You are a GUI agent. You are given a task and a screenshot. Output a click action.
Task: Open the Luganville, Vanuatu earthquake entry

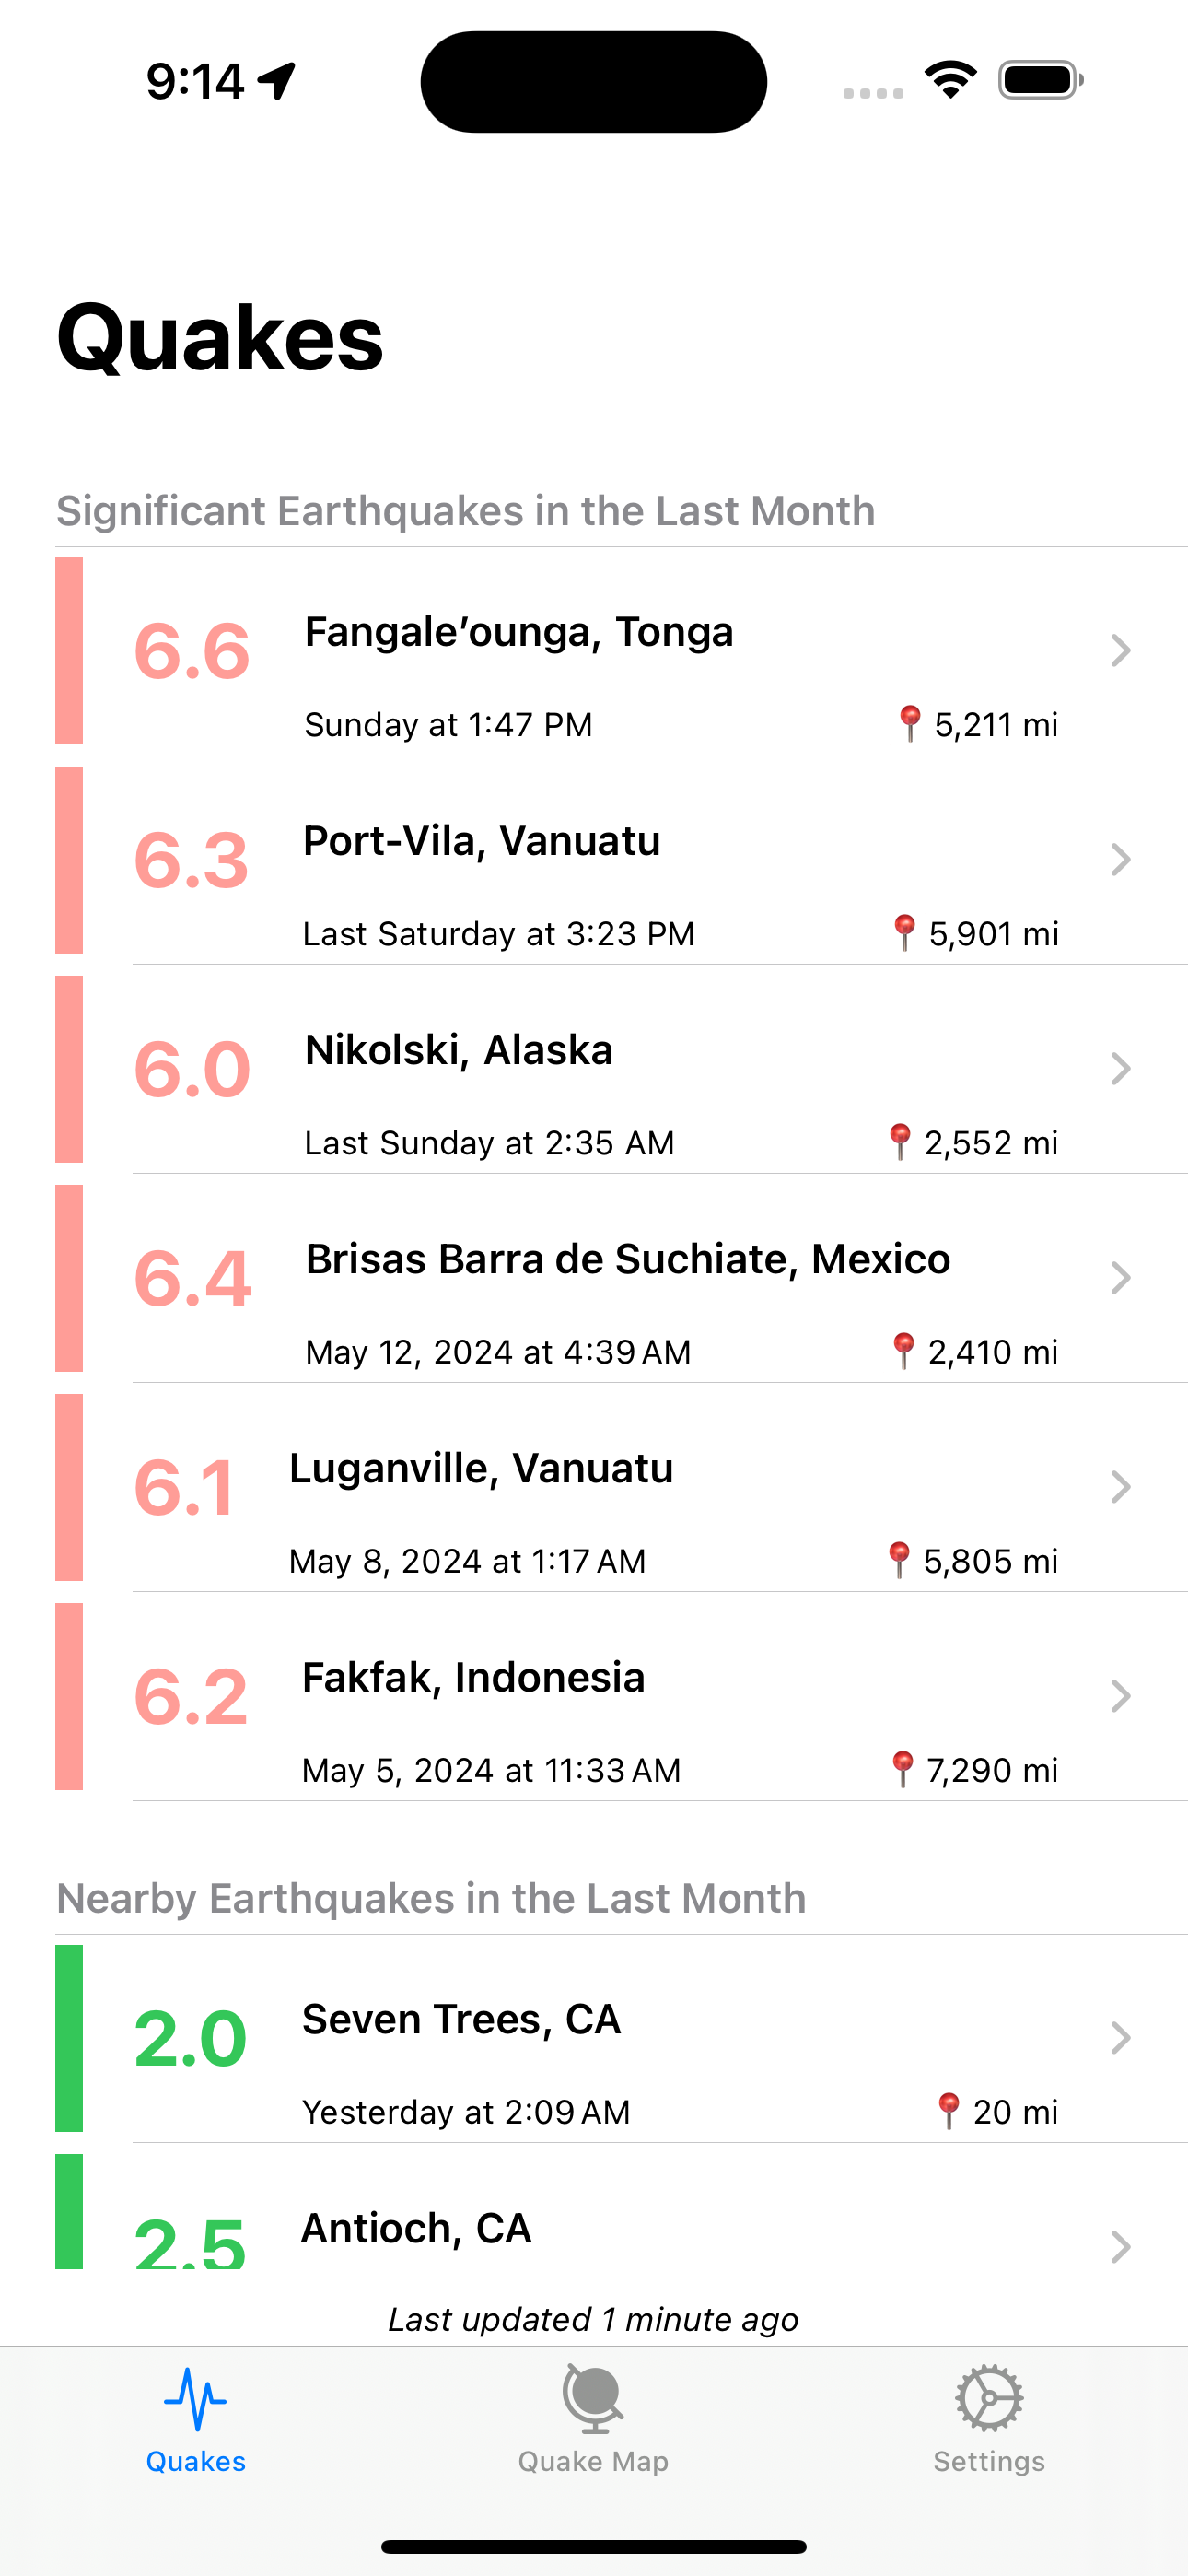(621, 1487)
